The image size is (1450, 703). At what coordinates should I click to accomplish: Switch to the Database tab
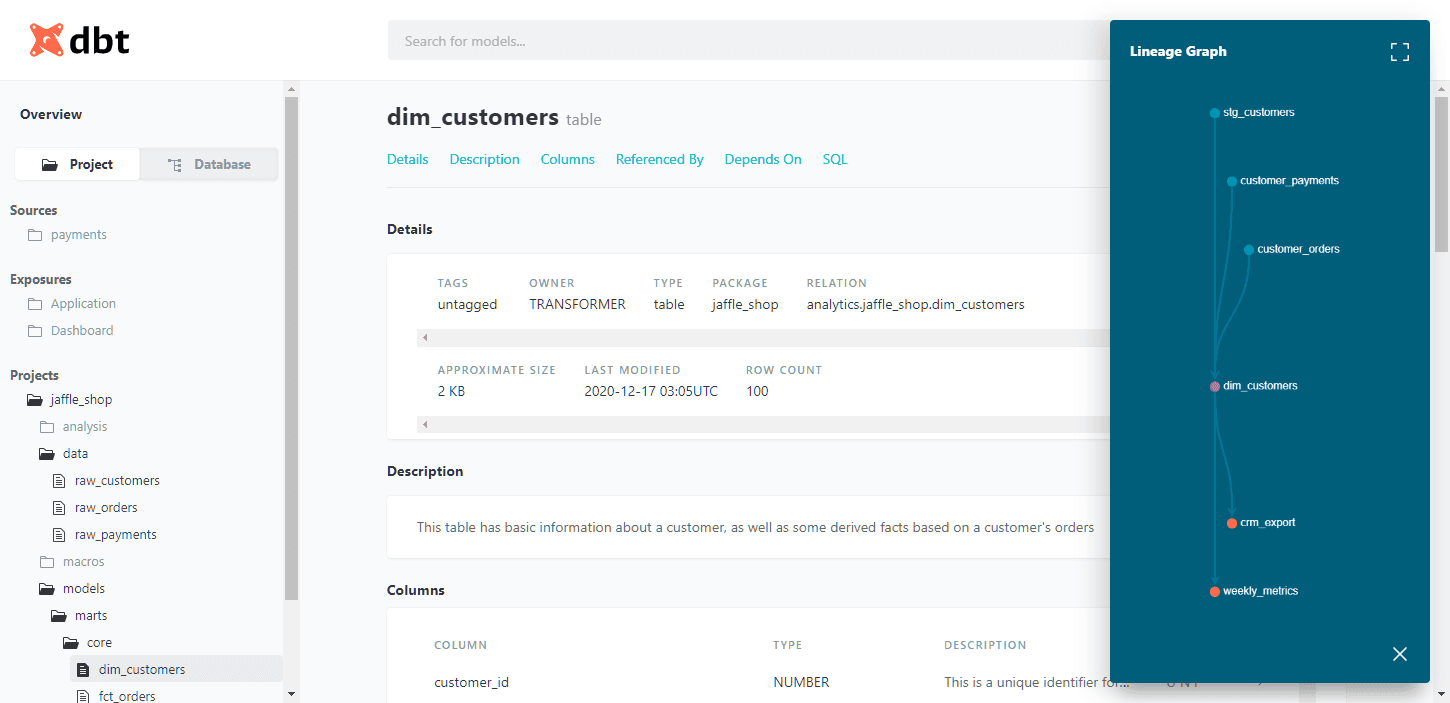pos(209,165)
